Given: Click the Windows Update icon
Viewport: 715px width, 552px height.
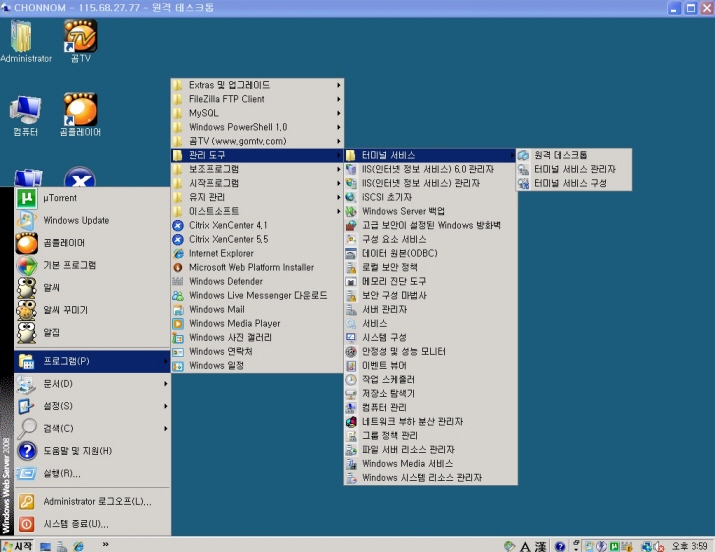Looking at the screenshot, I should 27,221.
